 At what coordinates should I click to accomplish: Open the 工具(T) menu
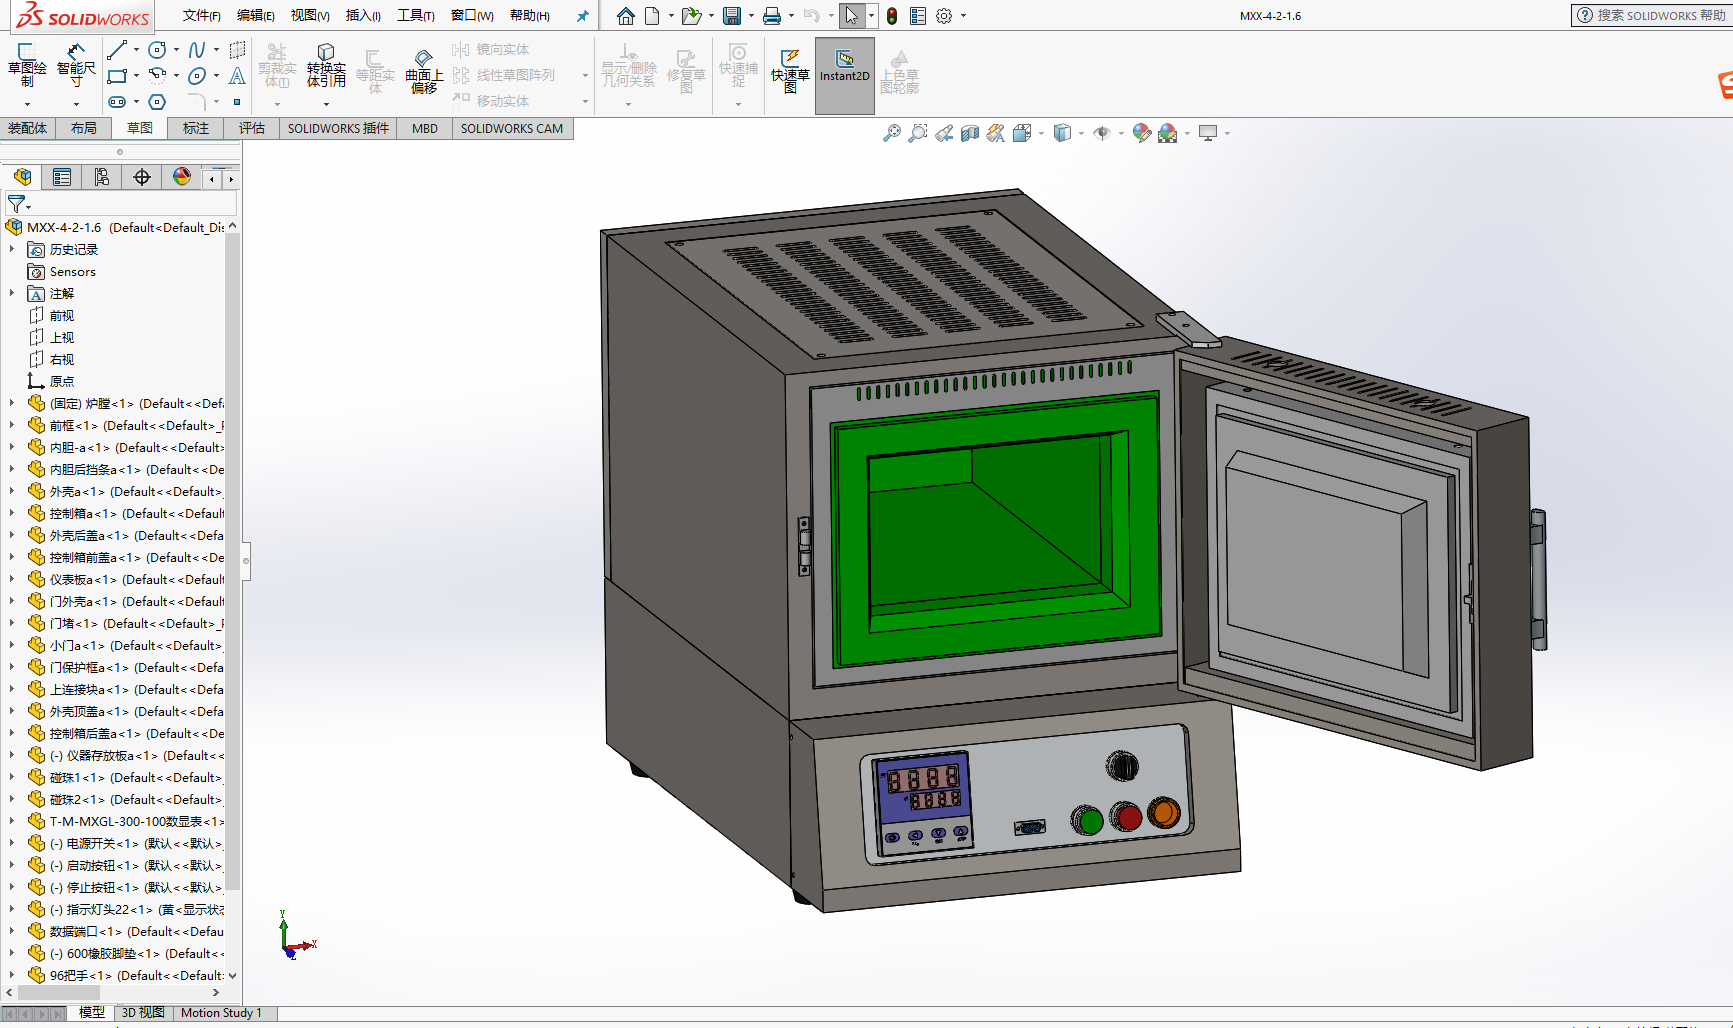click(416, 16)
